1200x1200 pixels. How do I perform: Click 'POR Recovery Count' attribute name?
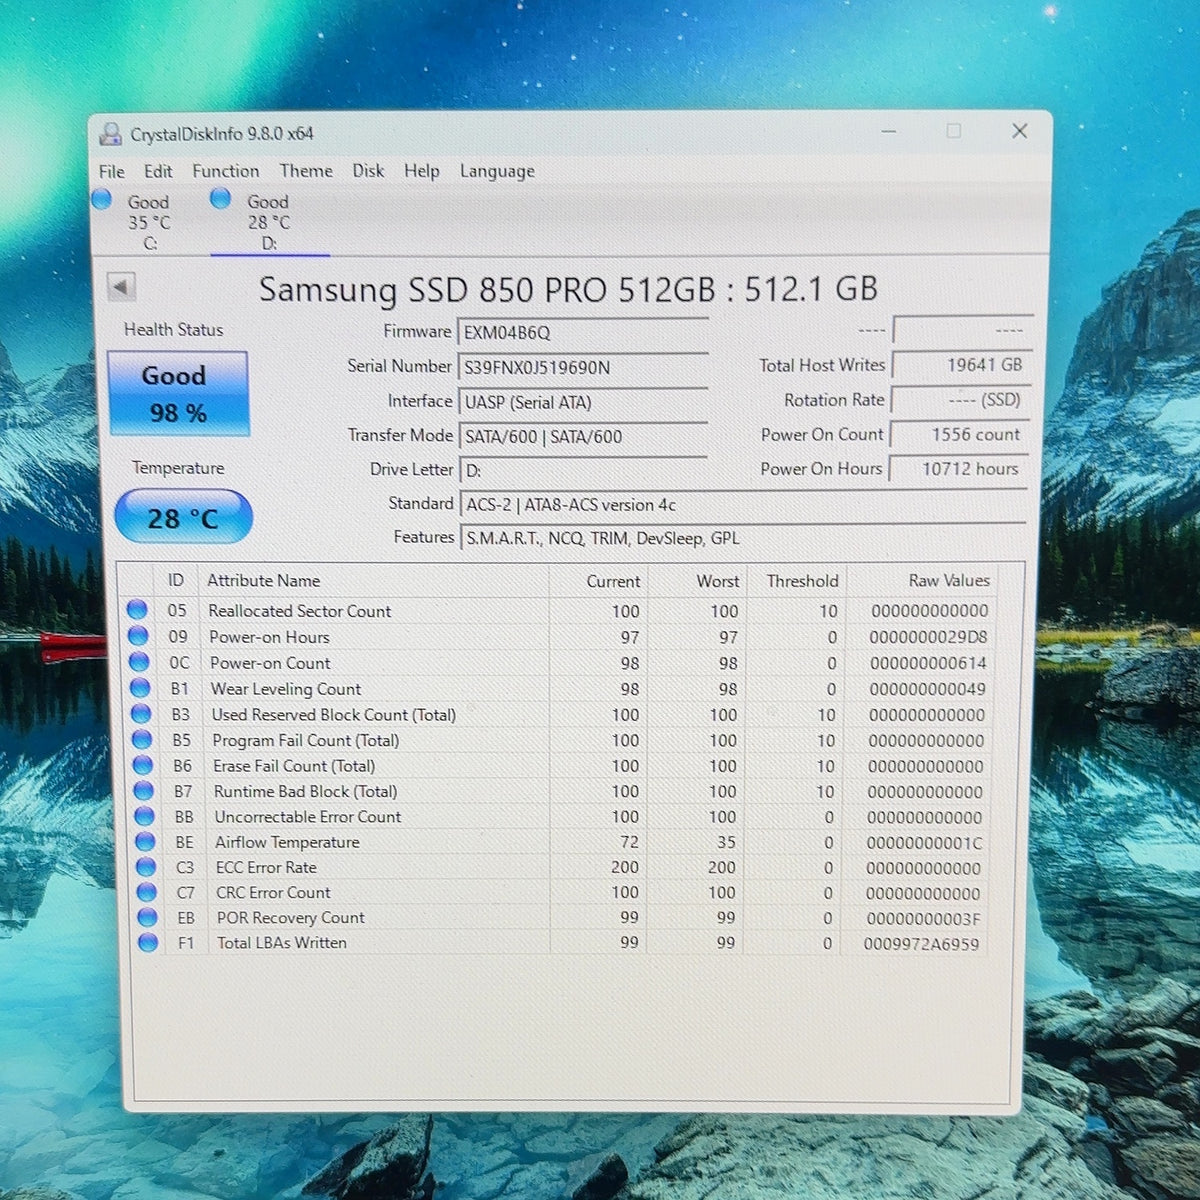coord(291,918)
